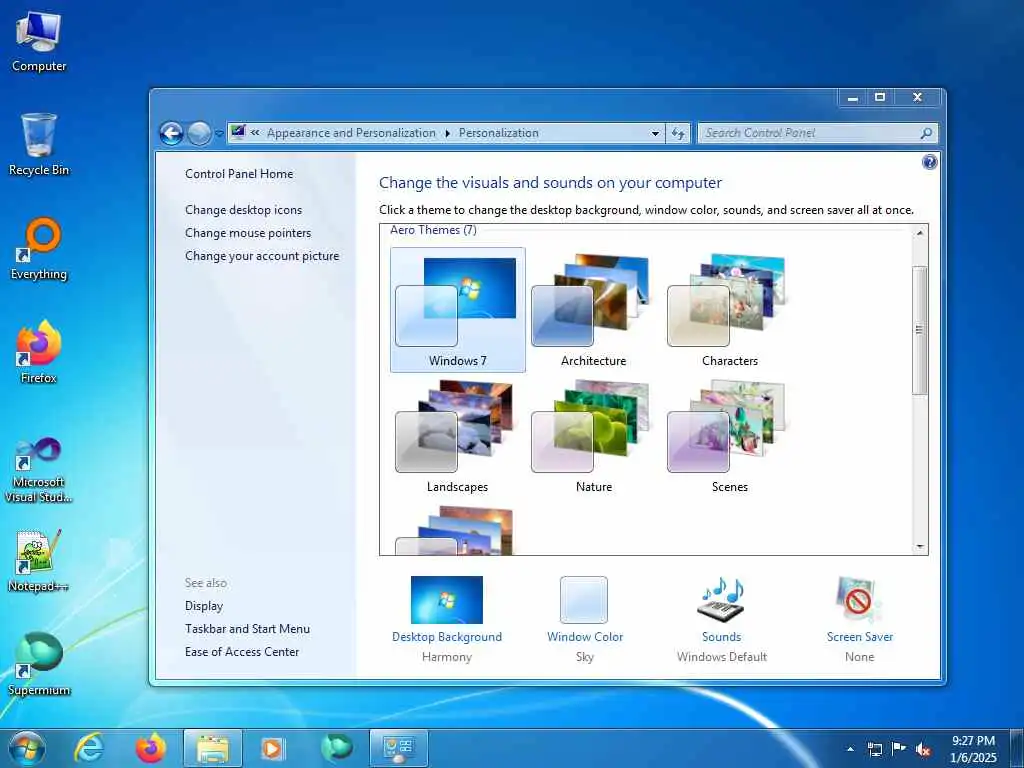
Task: Open Change your account picture
Action: pyautogui.click(x=262, y=256)
